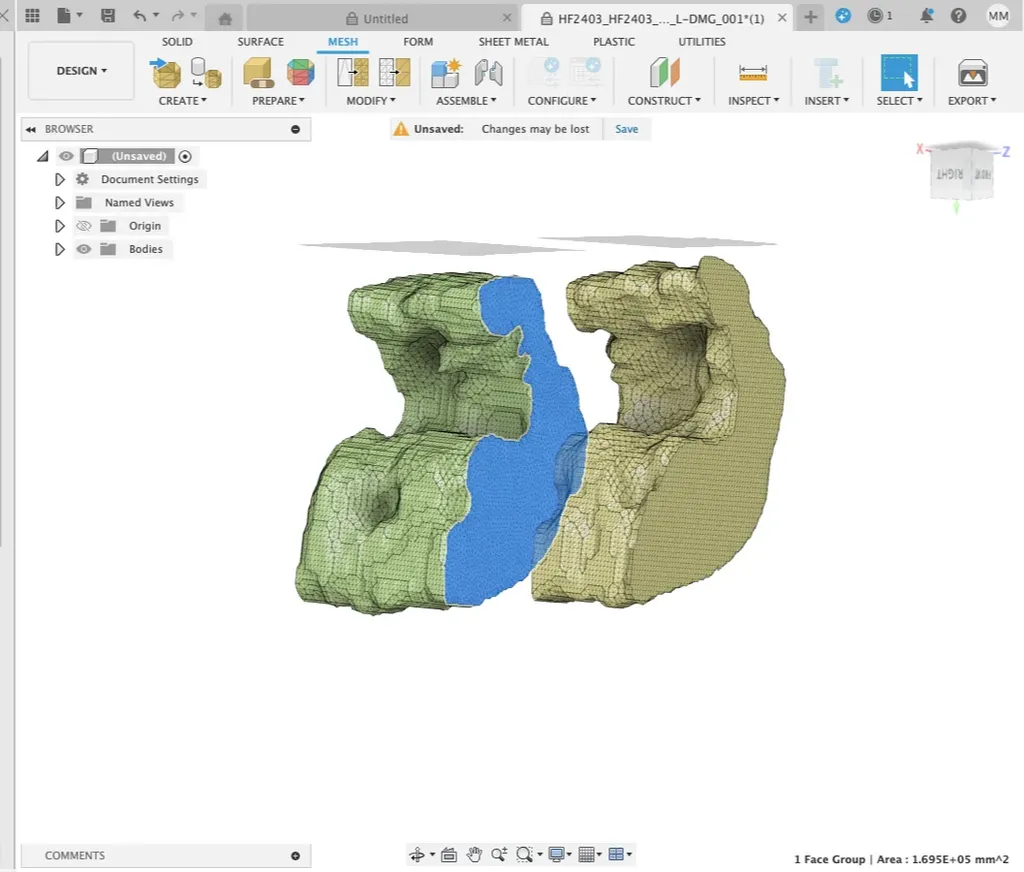
Task: Open the MODIFY menu
Action: point(370,101)
